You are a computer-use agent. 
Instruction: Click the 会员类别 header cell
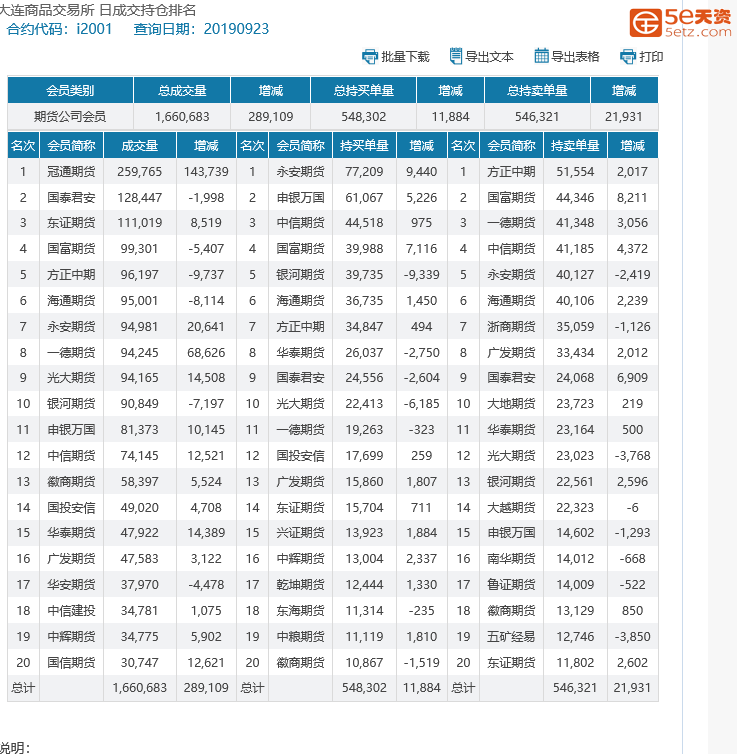click(70, 90)
